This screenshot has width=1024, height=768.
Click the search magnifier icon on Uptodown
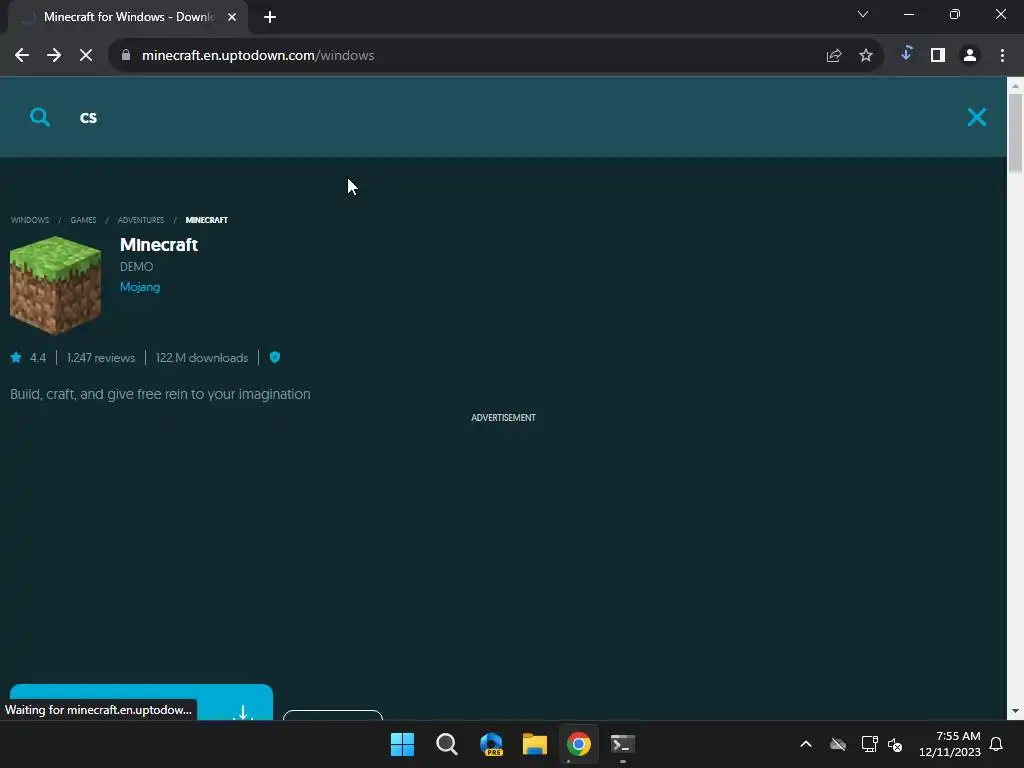(x=40, y=117)
